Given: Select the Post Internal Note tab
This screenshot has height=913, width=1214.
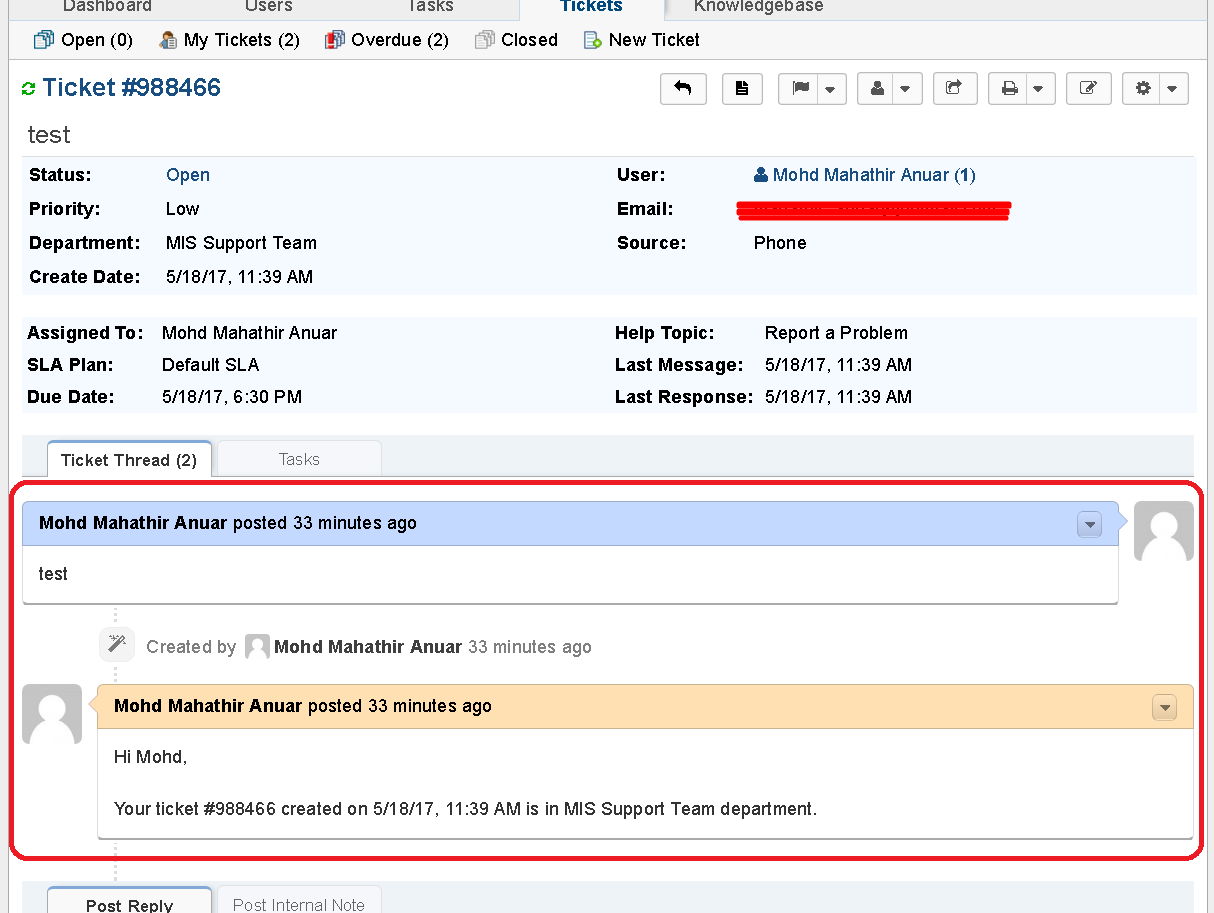Looking at the screenshot, I should [298, 903].
